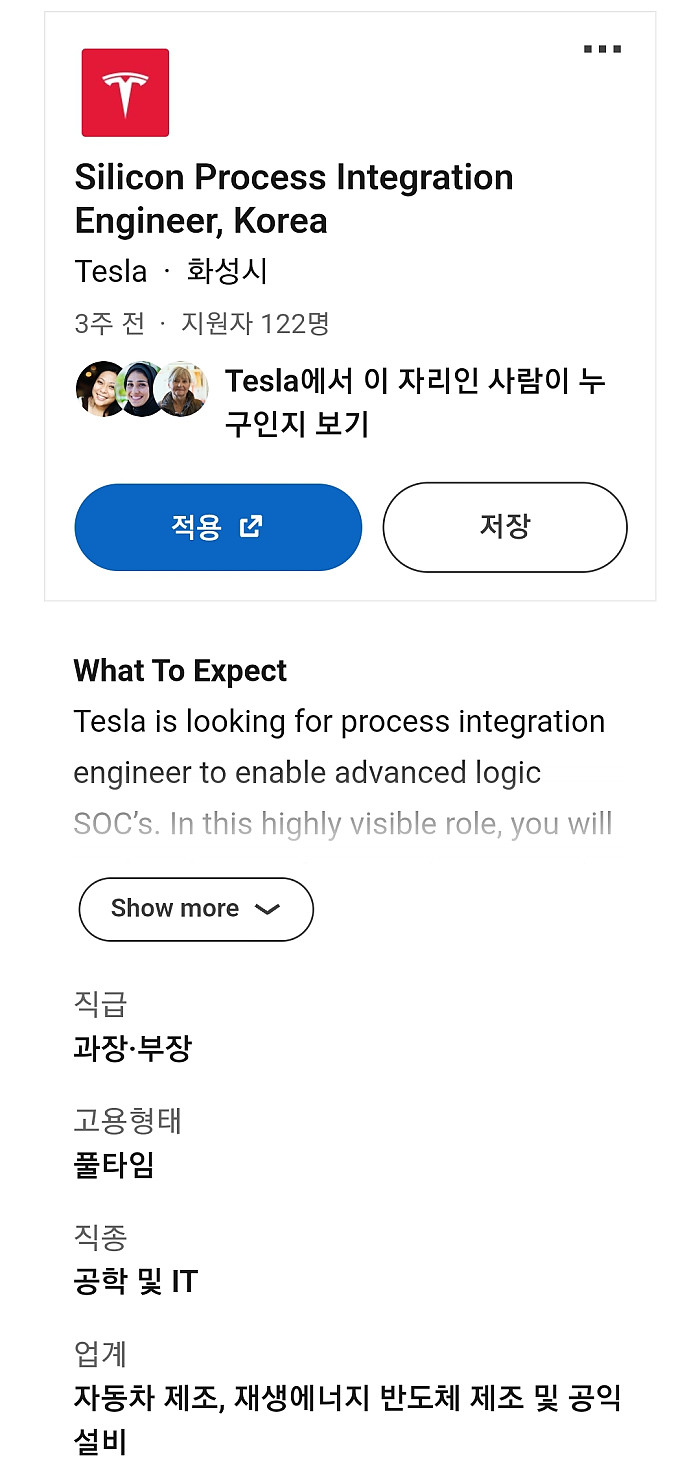Click the Show more chevron arrow
The height and width of the screenshot is (1480, 700).
(266, 910)
